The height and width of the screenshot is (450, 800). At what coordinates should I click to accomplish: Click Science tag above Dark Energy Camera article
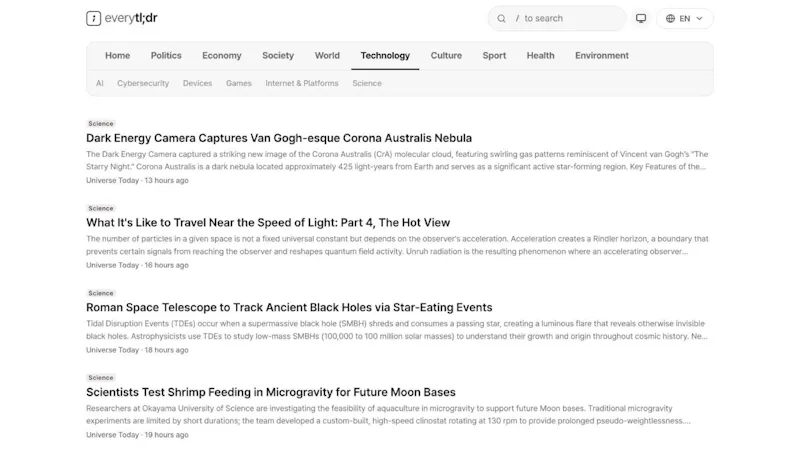pos(101,123)
